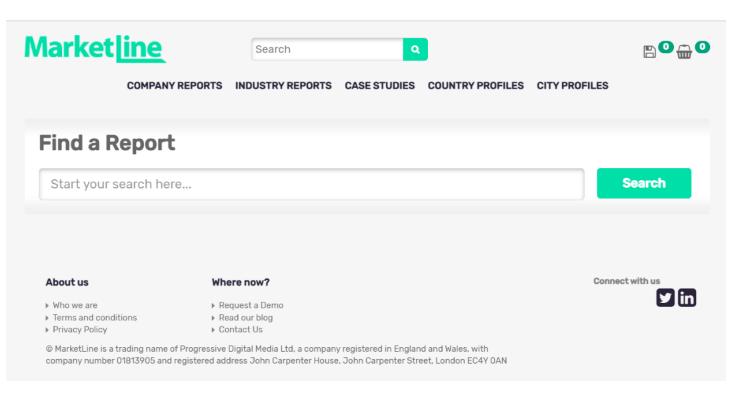
Task: Open the saved items disk icon
Action: [649, 52]
